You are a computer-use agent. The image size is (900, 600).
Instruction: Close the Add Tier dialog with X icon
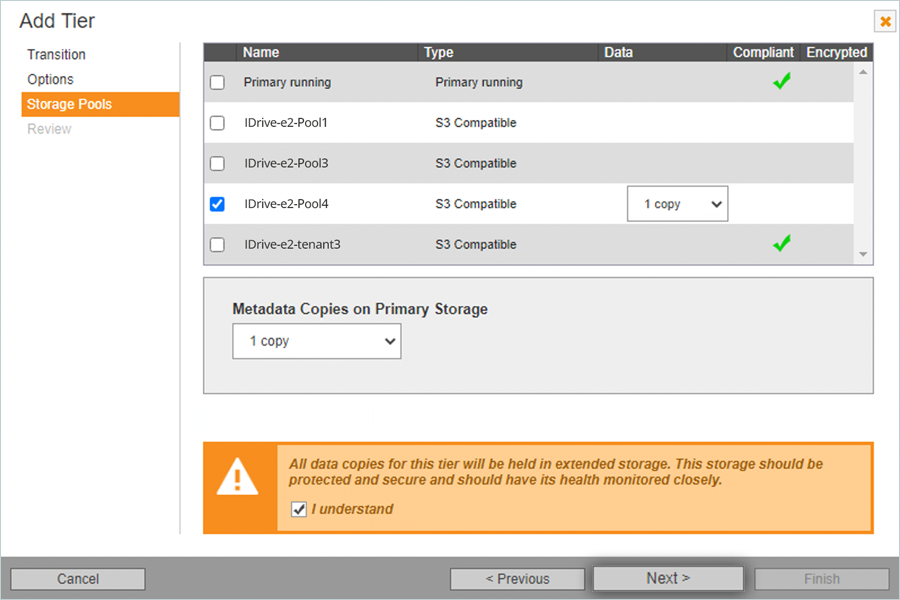point(885,21)
